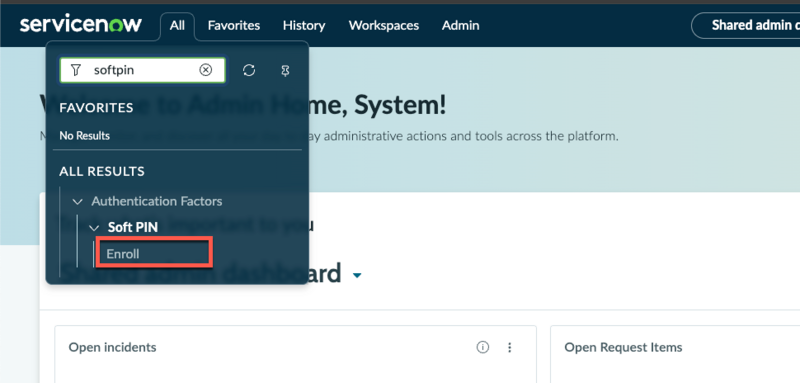Collapse the Soft PIN module group
The image size is (800, 383).
(94, 228)
